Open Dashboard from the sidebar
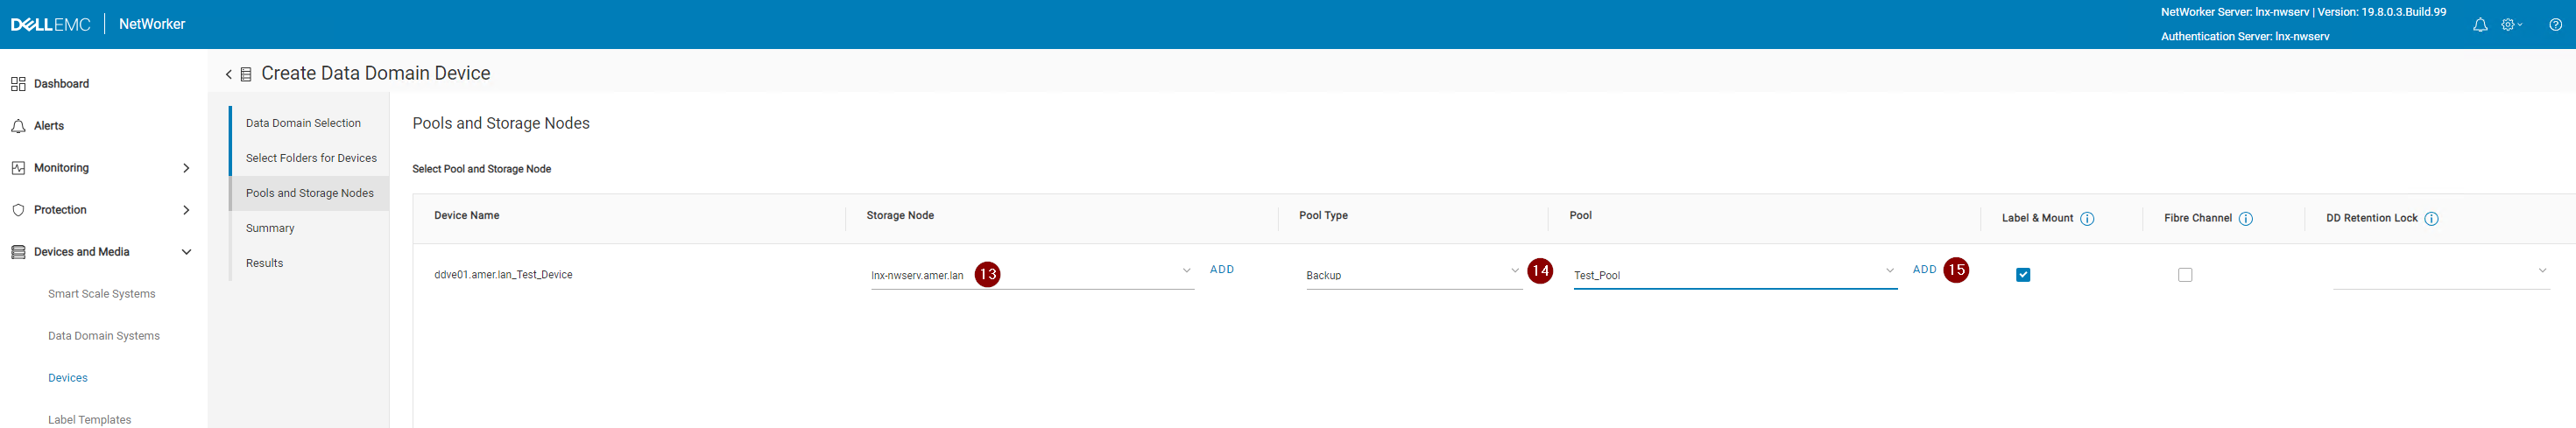2576x428 pixels. tap(61, 84)
